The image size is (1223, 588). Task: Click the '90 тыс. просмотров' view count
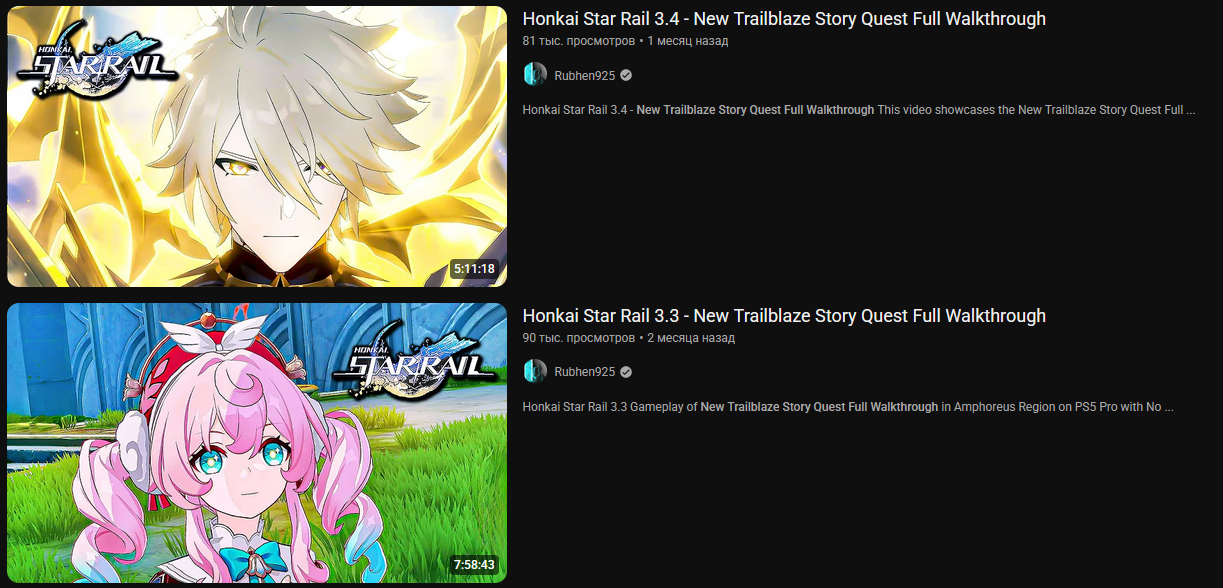578,338
